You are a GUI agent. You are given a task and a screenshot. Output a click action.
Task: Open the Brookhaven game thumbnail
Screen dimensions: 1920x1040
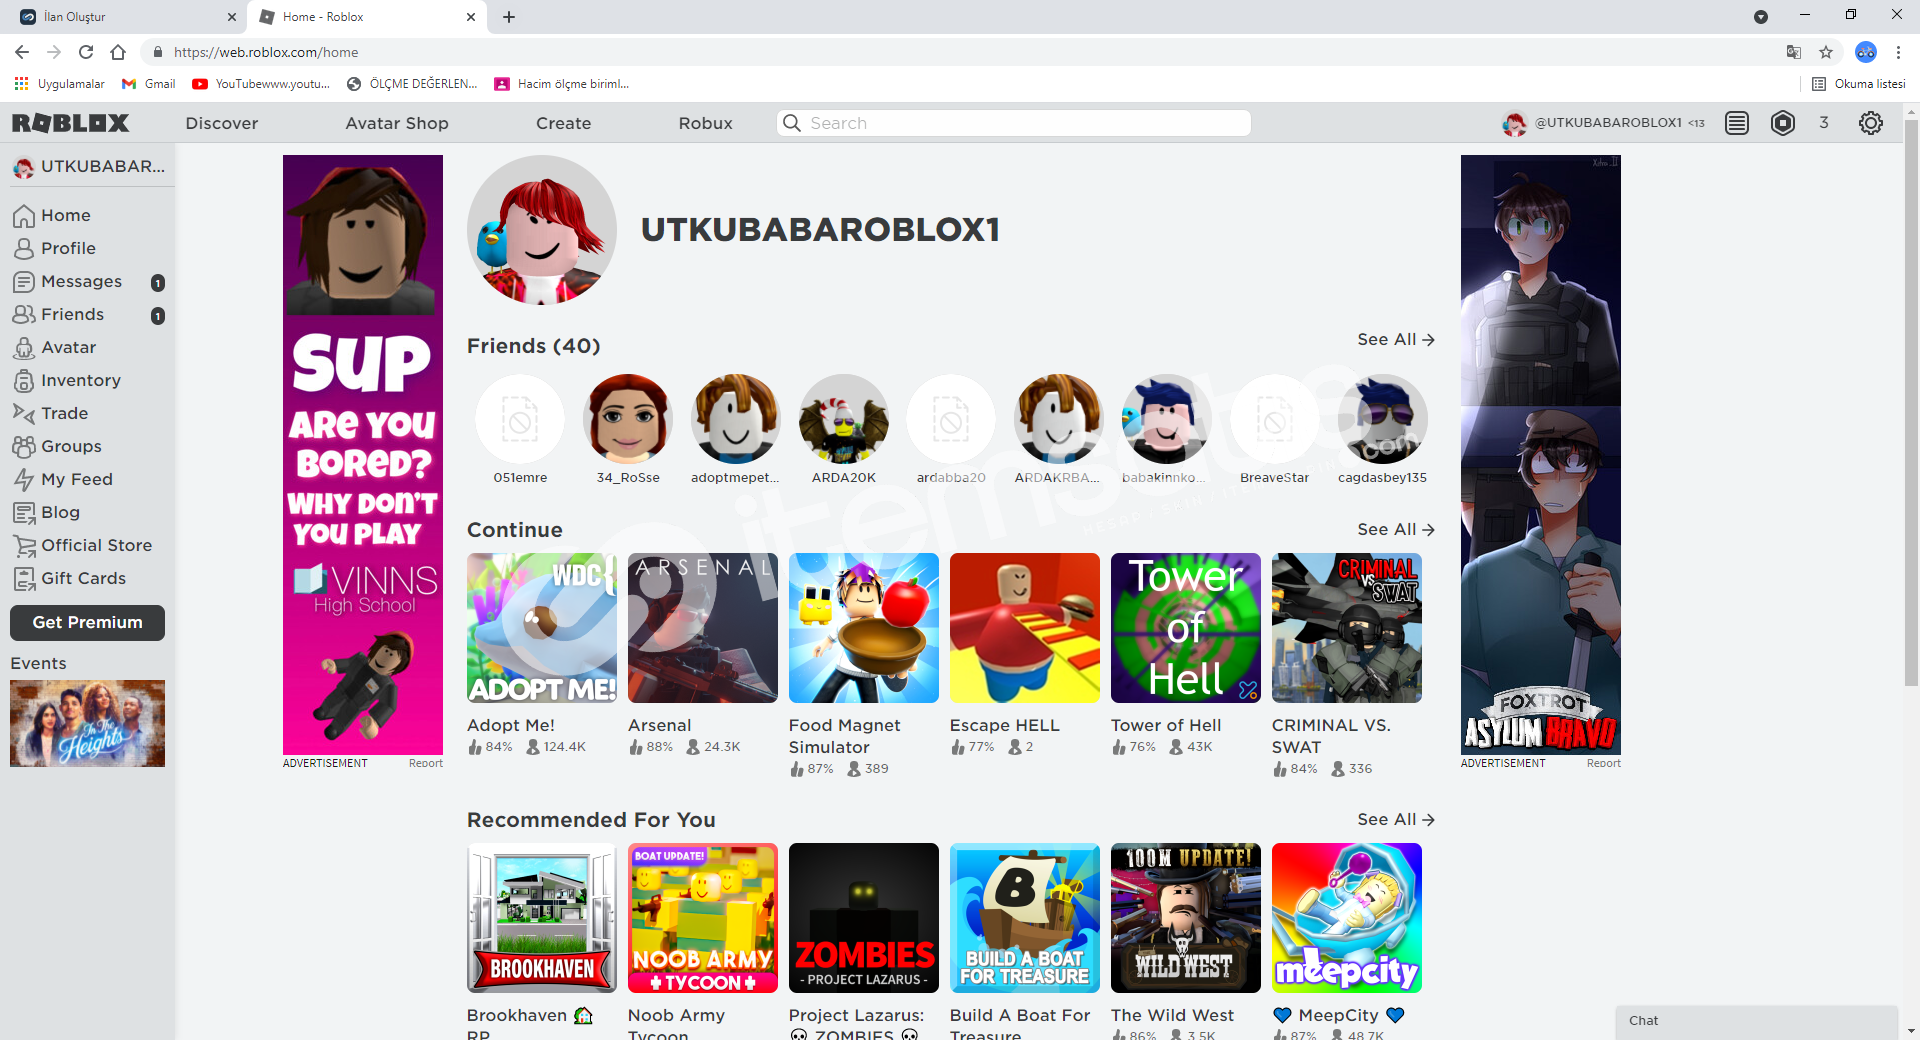pos(542,918)
